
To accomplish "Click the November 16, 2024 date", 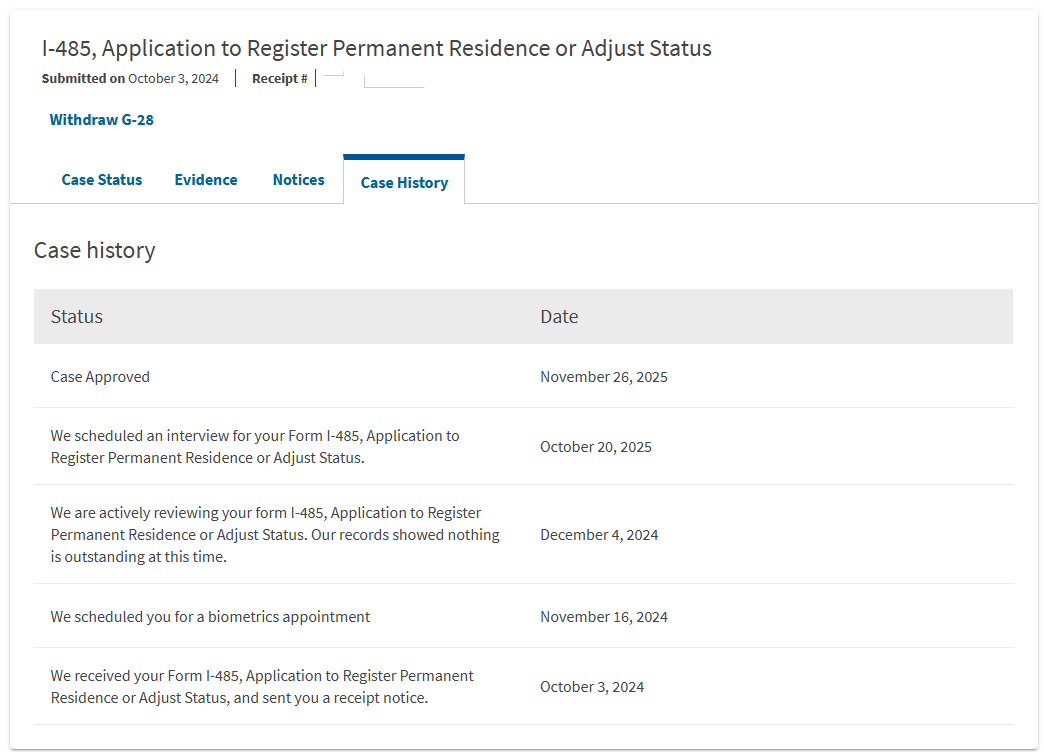I will pos(604,617).
